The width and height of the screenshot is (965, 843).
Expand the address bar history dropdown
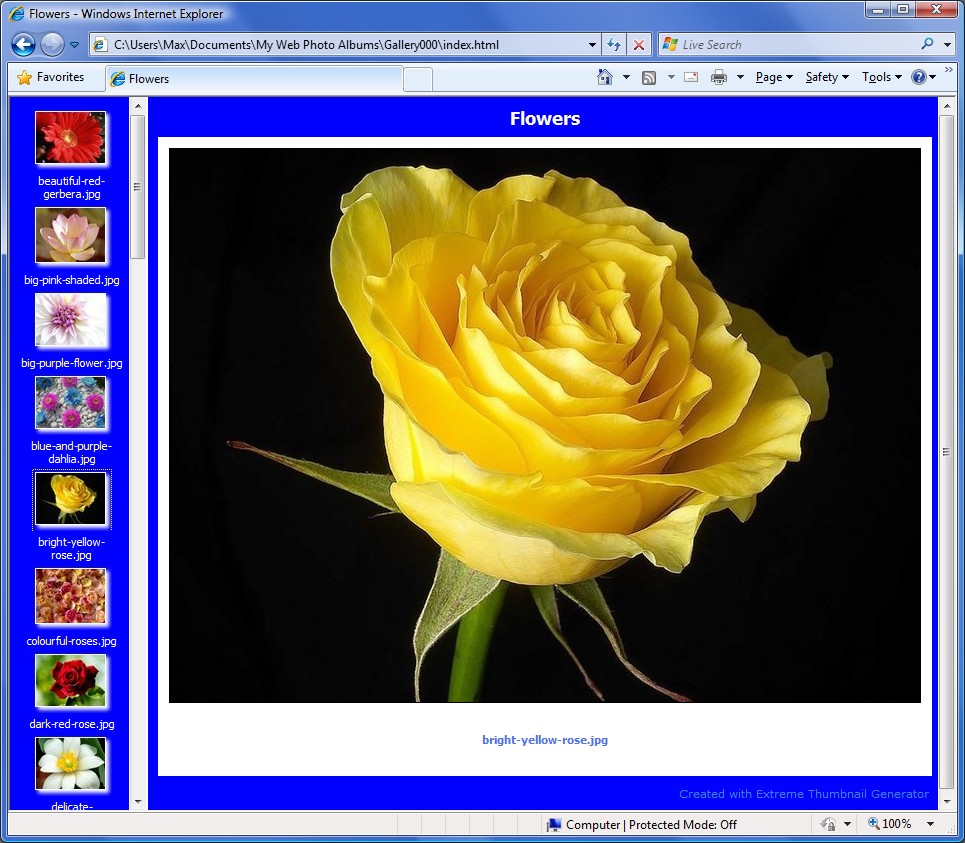point(590,44)
